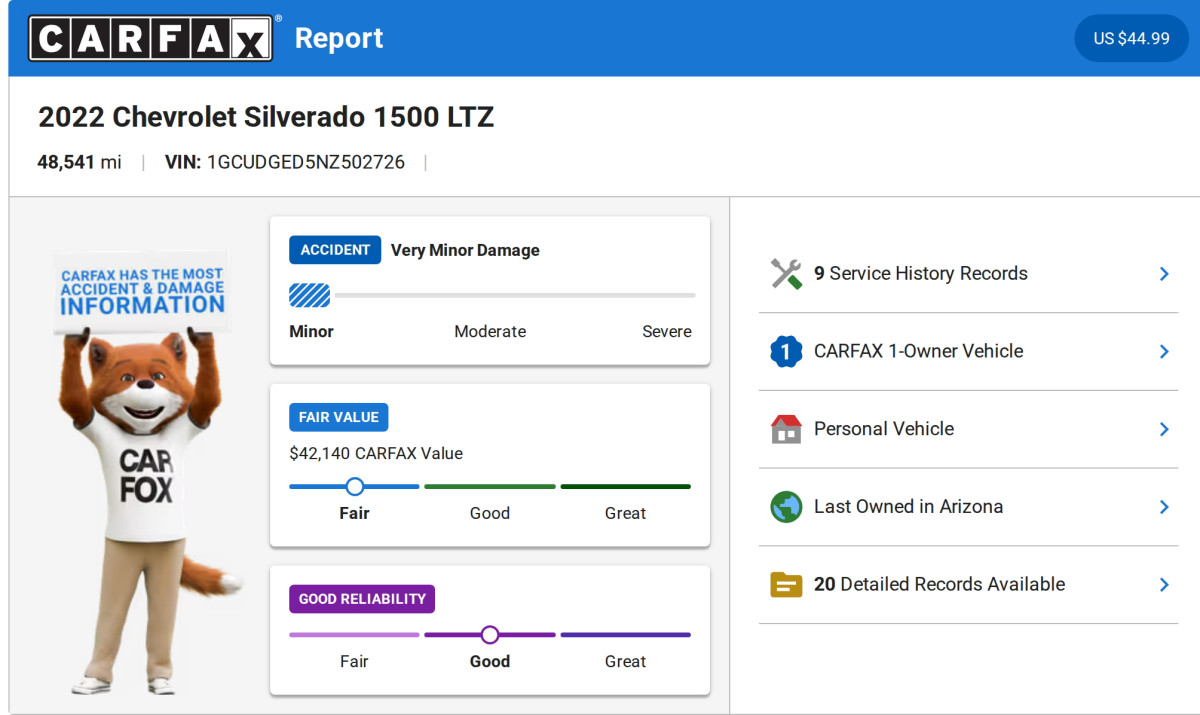Click the Moderate severity label
Viewport: 1200px width, 715px height.
(x=490, y=331)
